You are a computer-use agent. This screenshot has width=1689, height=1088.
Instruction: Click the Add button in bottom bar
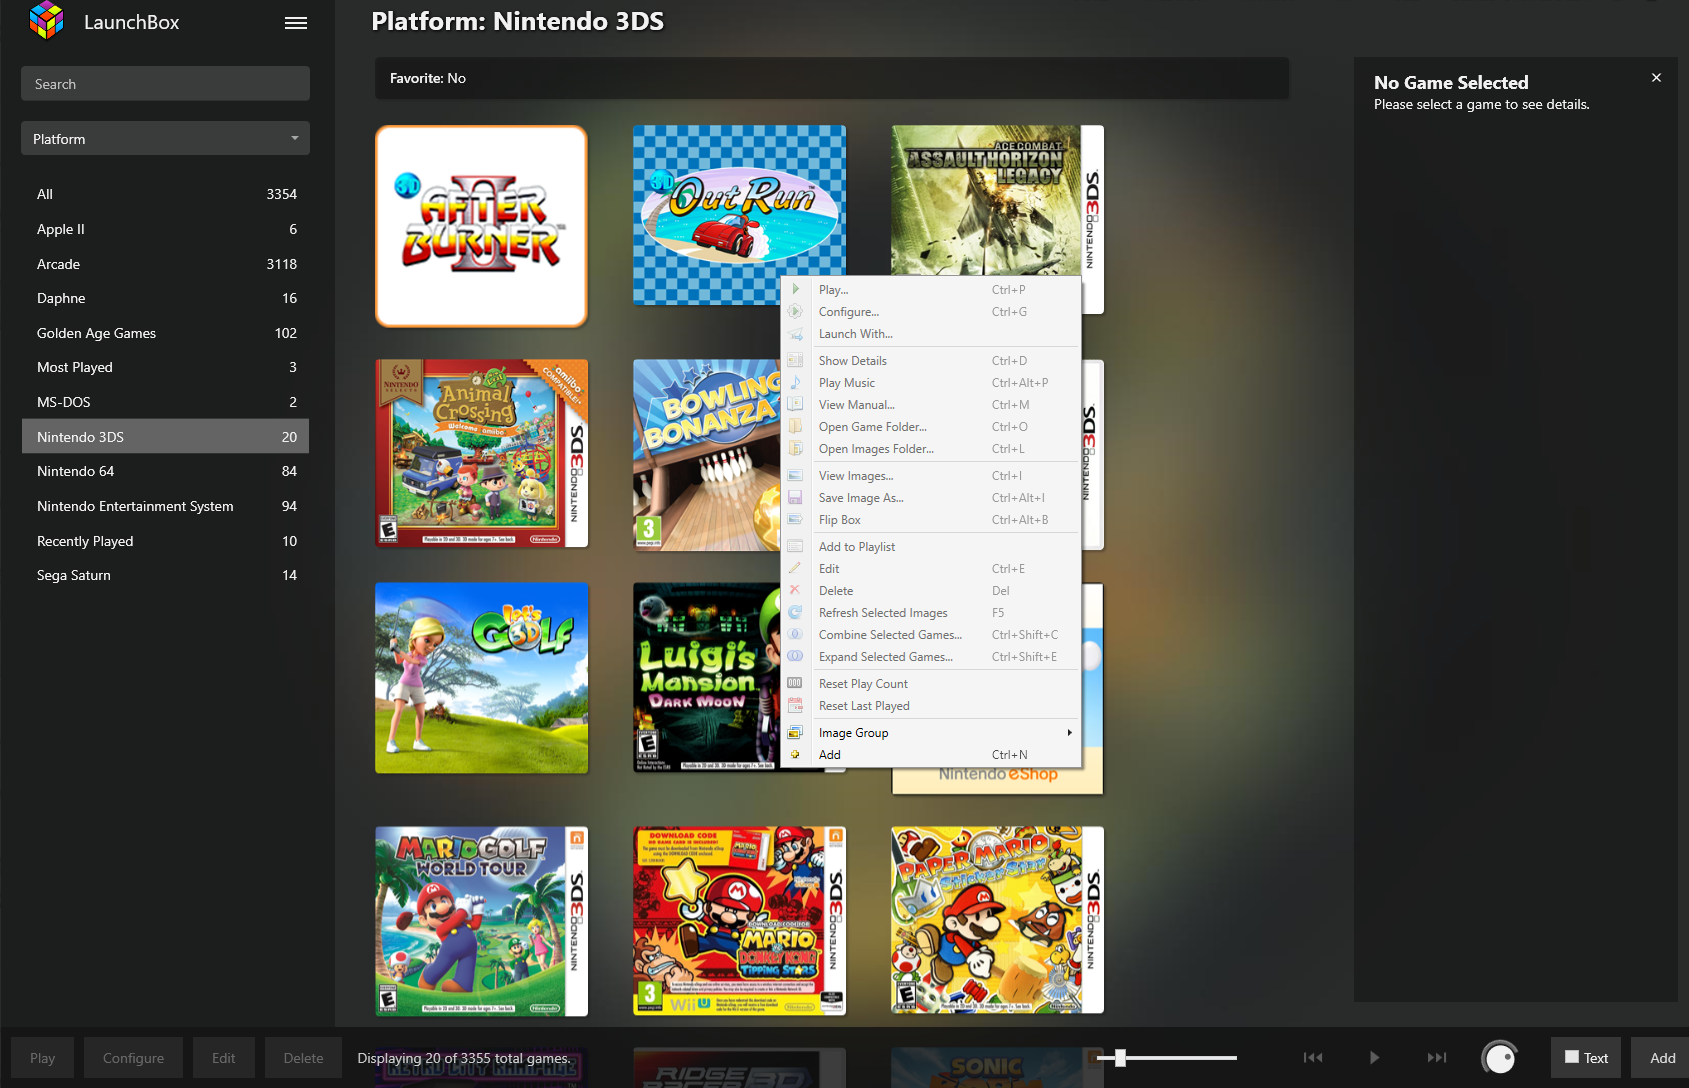click(x=1662, y=1057)
